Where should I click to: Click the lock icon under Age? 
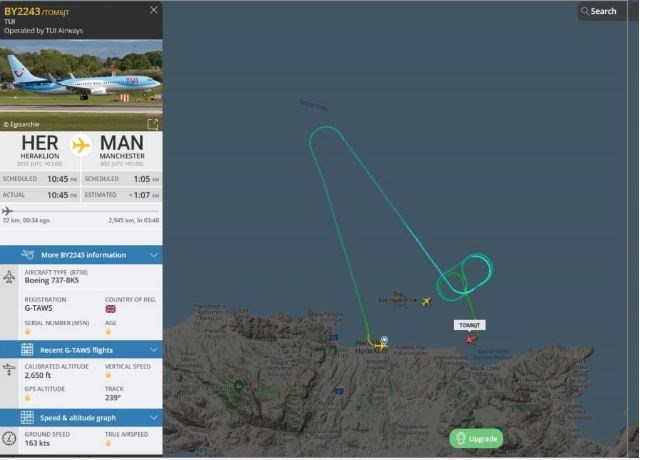click(x=108, y=332)
